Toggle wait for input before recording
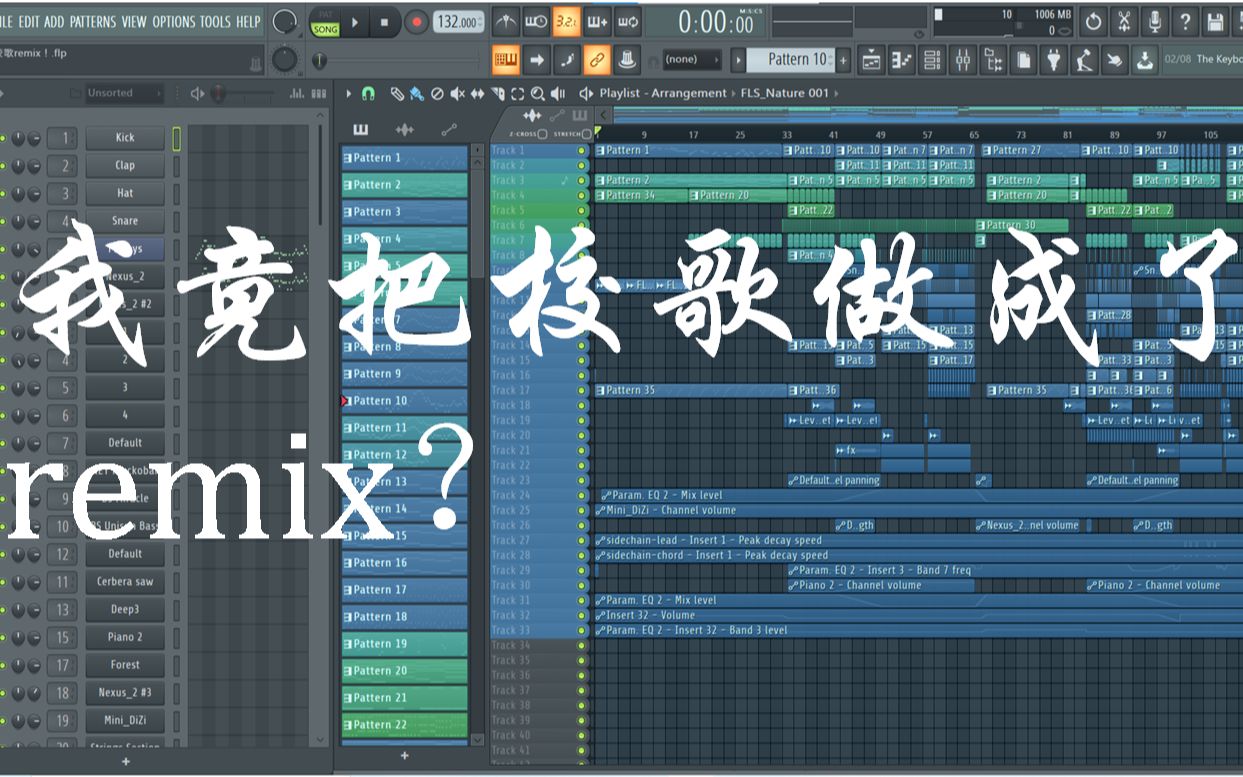1243x777 pixels. click(536, 21)
